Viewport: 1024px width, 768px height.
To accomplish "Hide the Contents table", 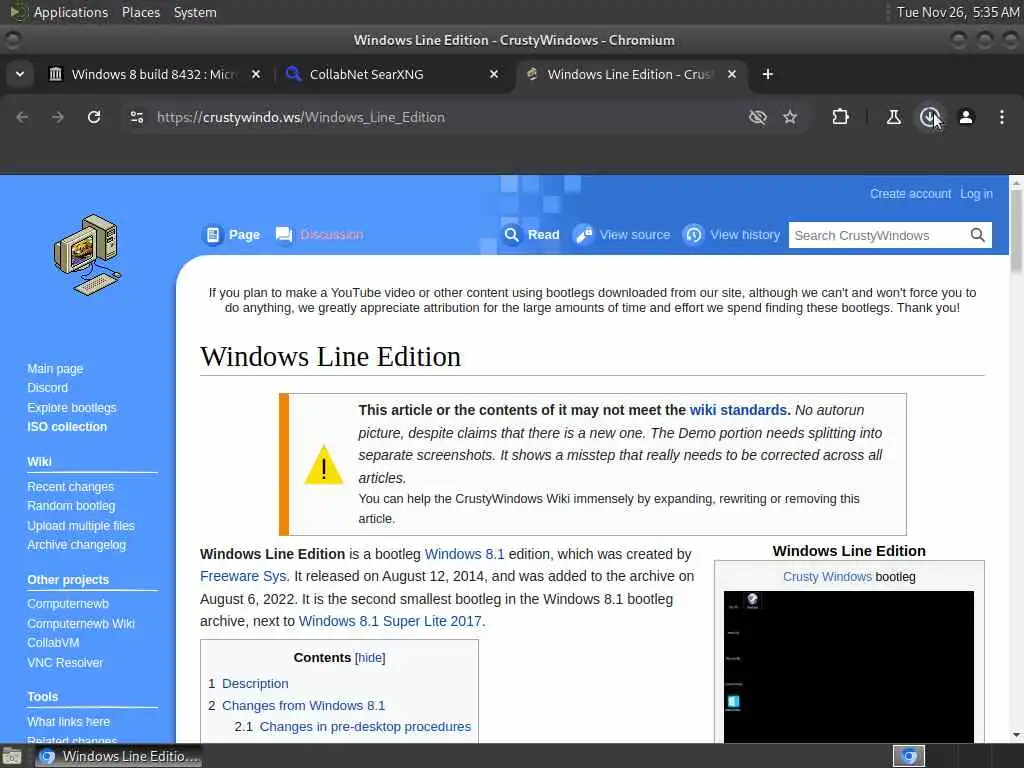I will pyautogui.click(x=370, y=658).
